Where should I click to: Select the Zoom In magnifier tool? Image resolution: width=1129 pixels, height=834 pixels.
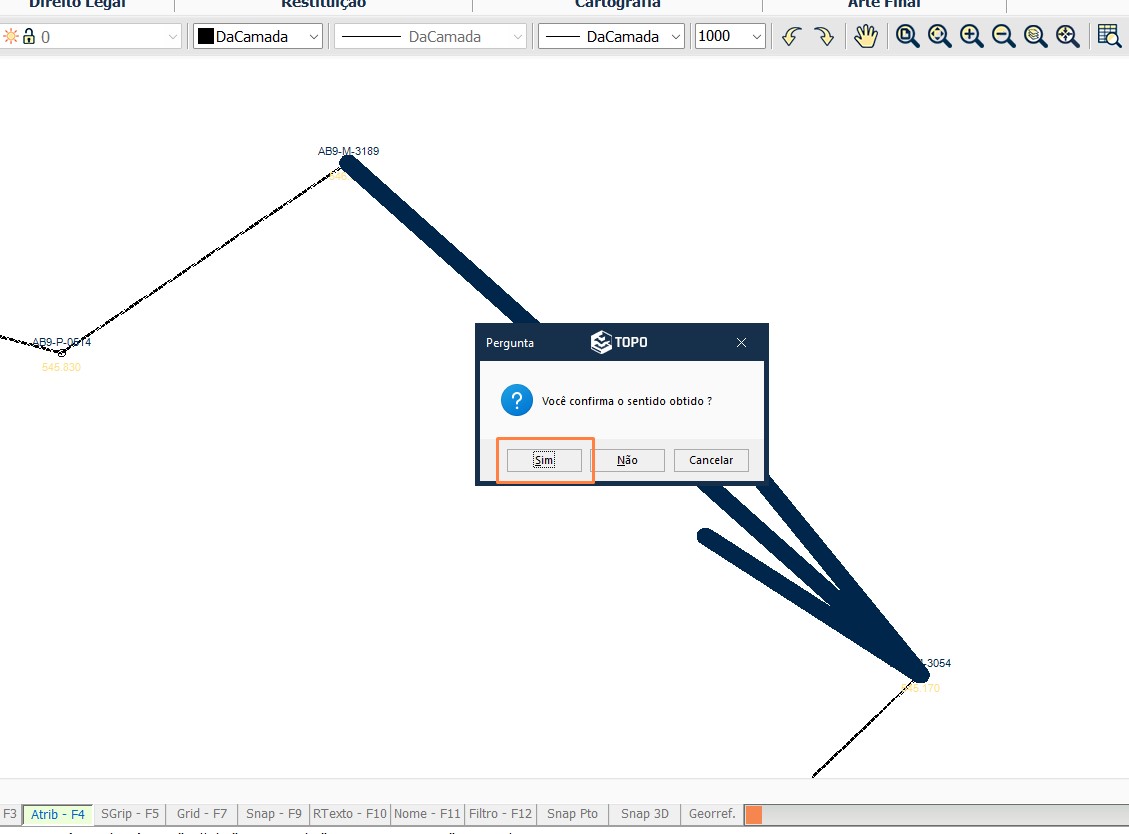[x=971, y=36]
